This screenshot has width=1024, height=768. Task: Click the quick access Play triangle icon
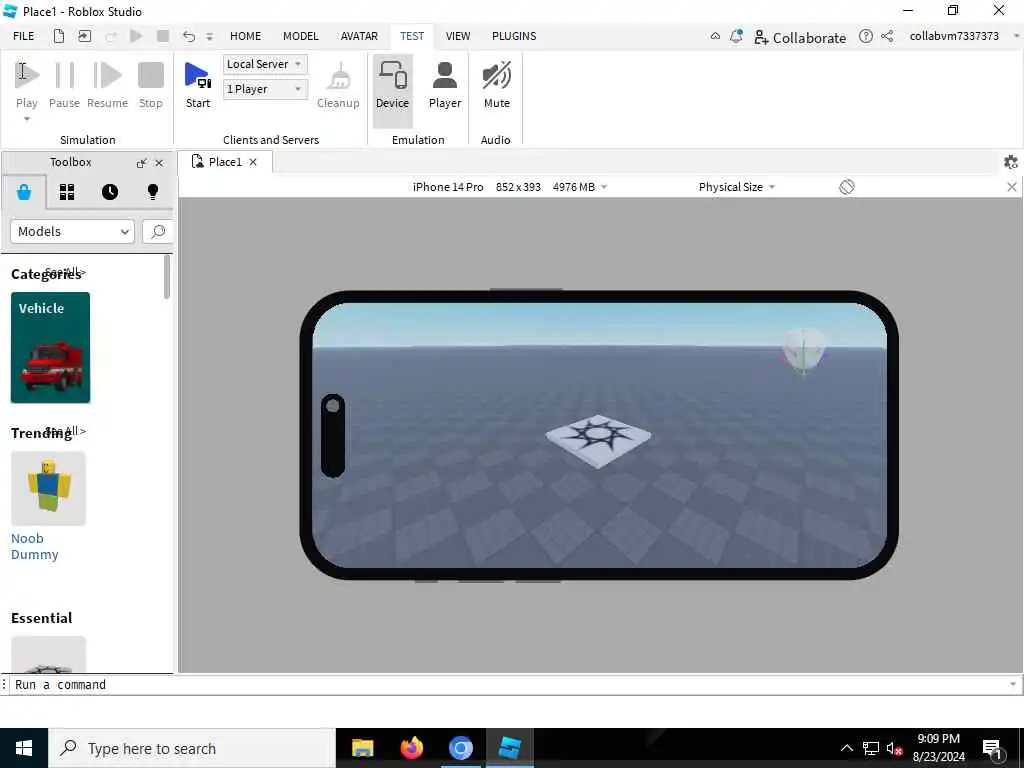[x=136, y=36]
